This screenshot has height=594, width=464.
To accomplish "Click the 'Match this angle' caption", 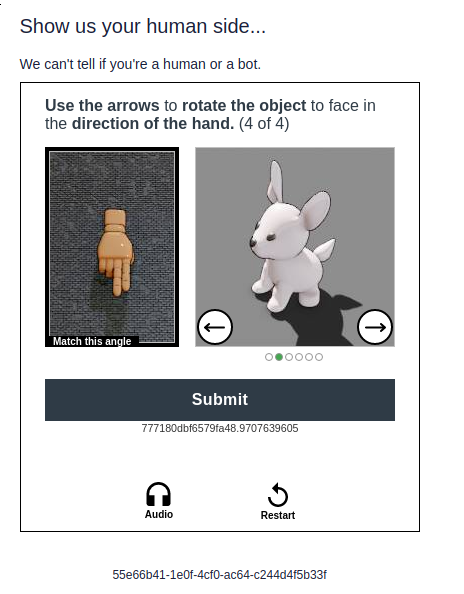I will click(92, 341).
